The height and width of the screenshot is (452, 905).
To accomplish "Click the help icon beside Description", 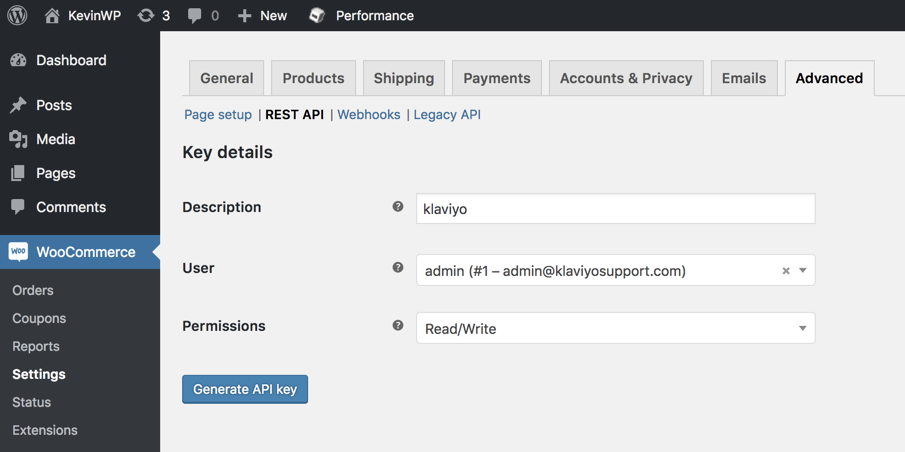I will tap(398, 207).
